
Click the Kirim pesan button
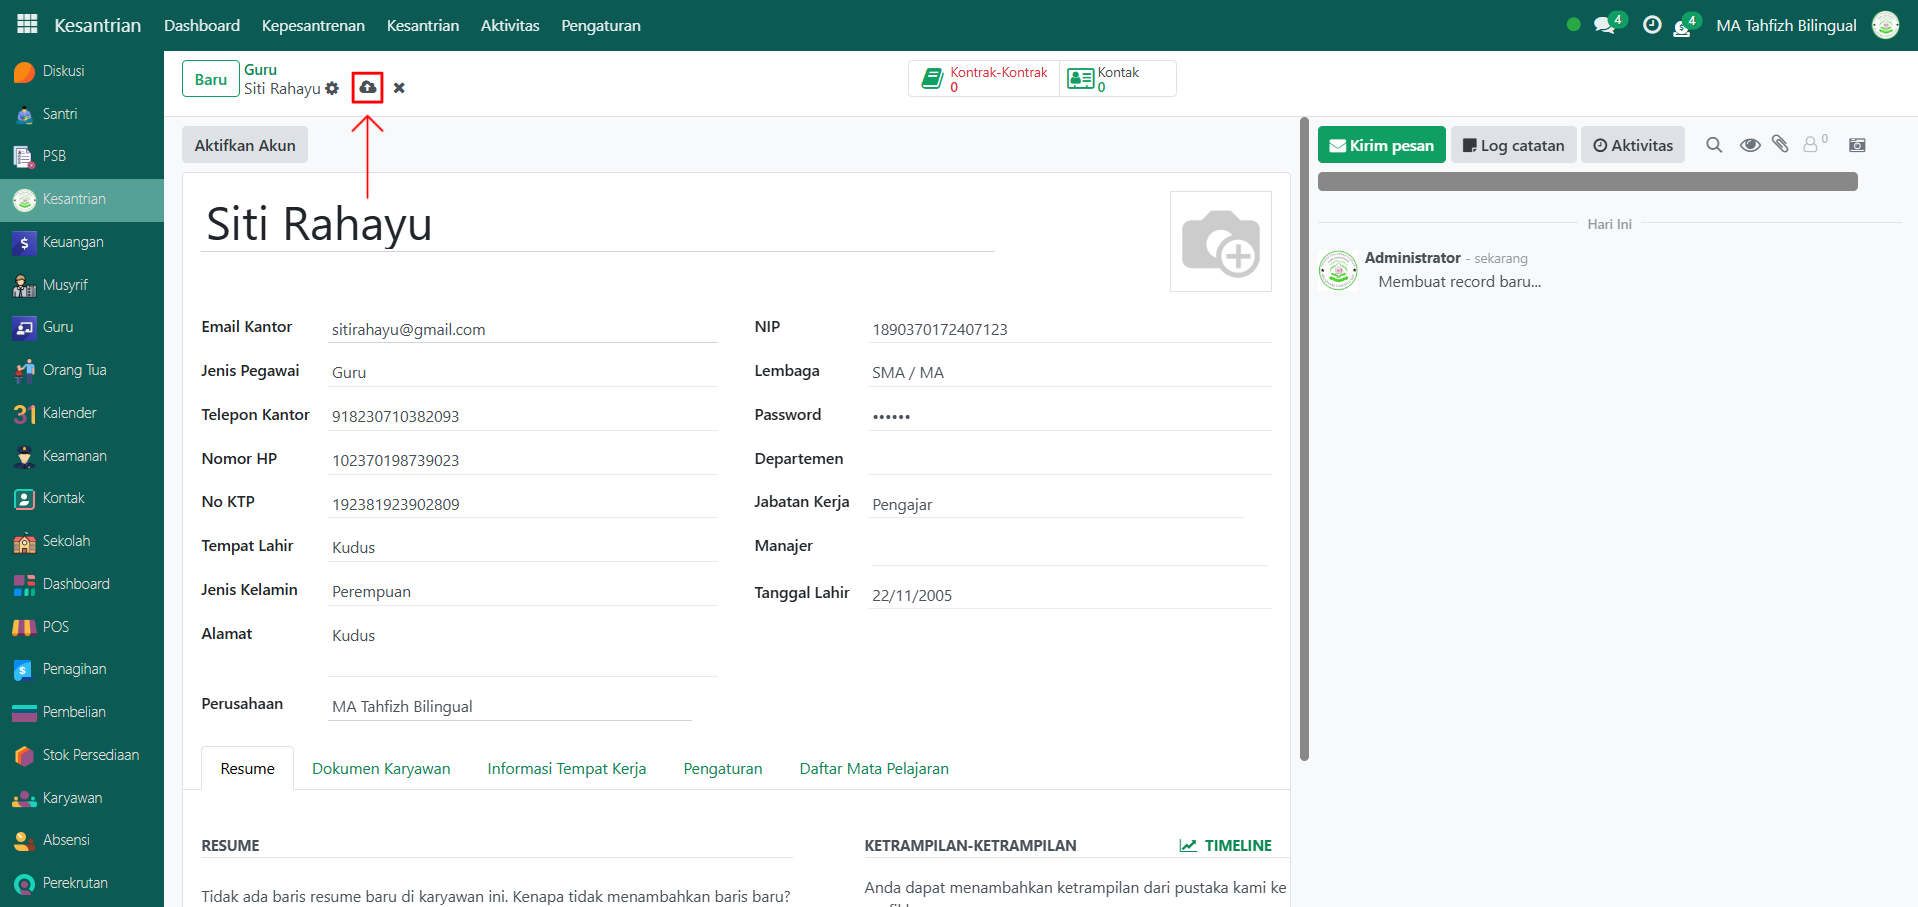pos(1381,145)
